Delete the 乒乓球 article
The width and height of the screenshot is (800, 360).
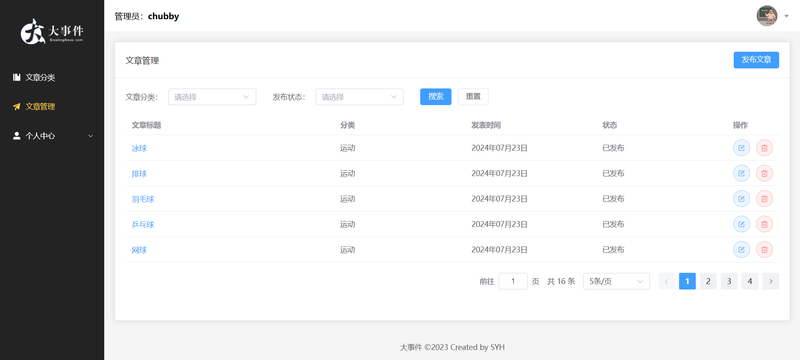point(764,224)
